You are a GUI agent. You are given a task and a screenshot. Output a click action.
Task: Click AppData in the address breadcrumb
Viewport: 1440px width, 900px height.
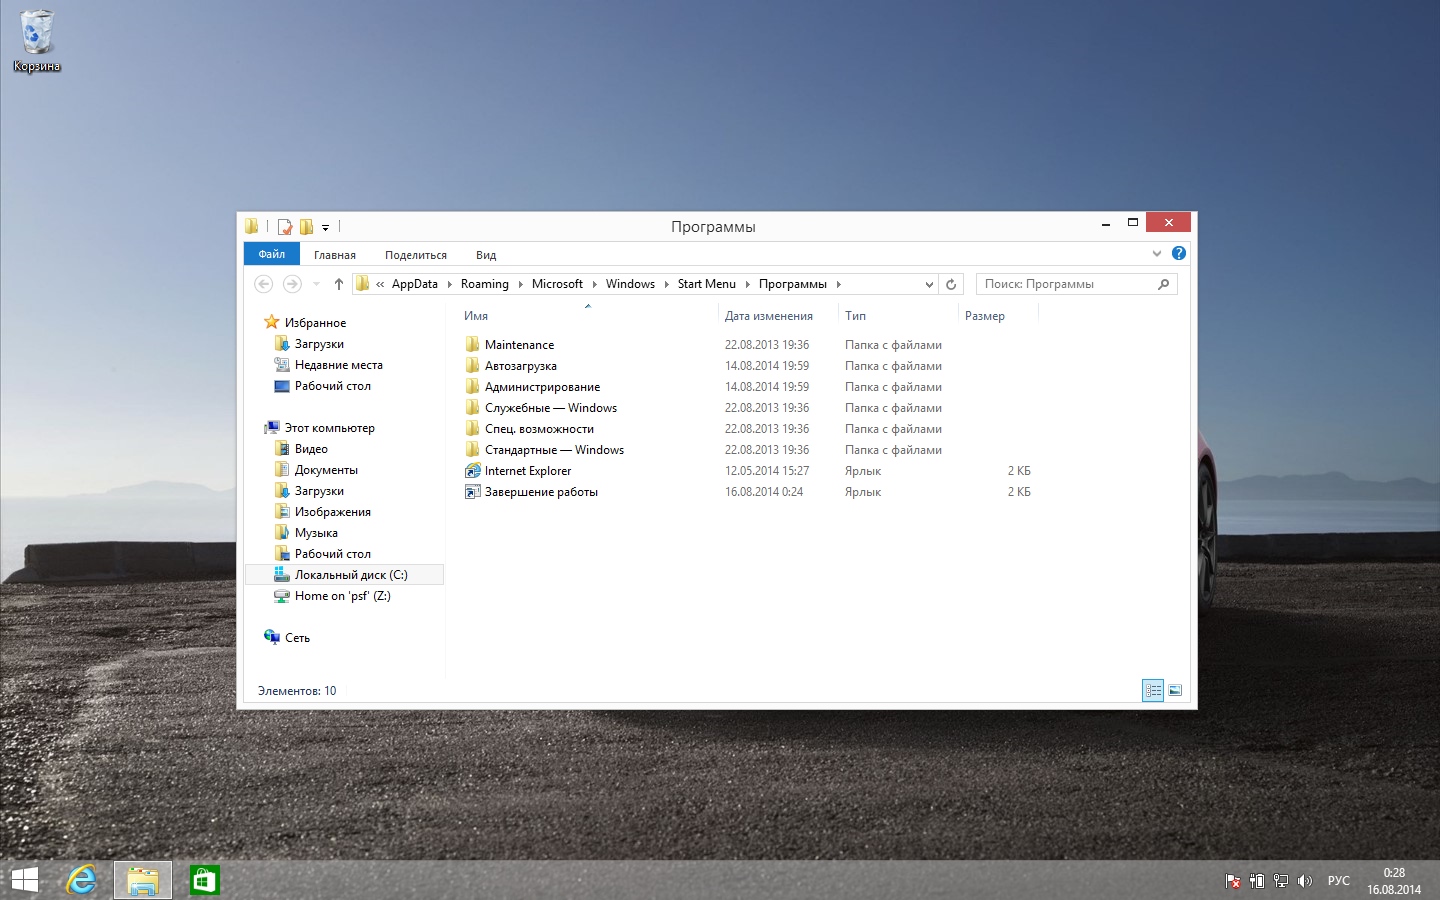[x=415, y=284]
